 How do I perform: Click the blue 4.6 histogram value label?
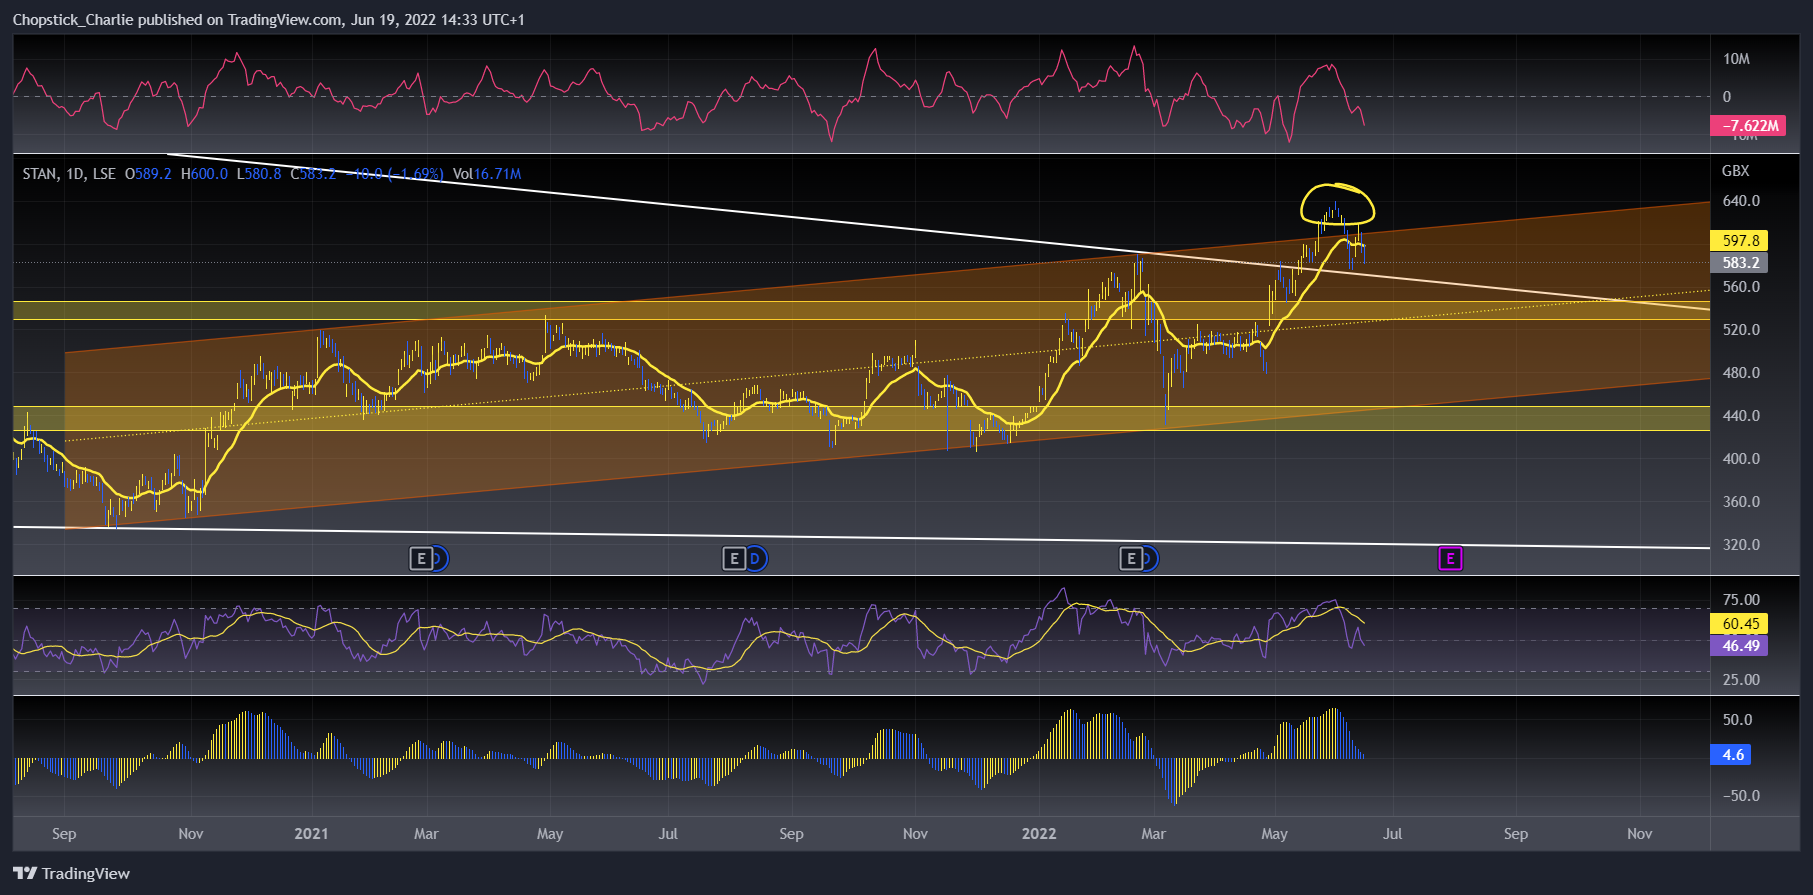[1732, 754]
